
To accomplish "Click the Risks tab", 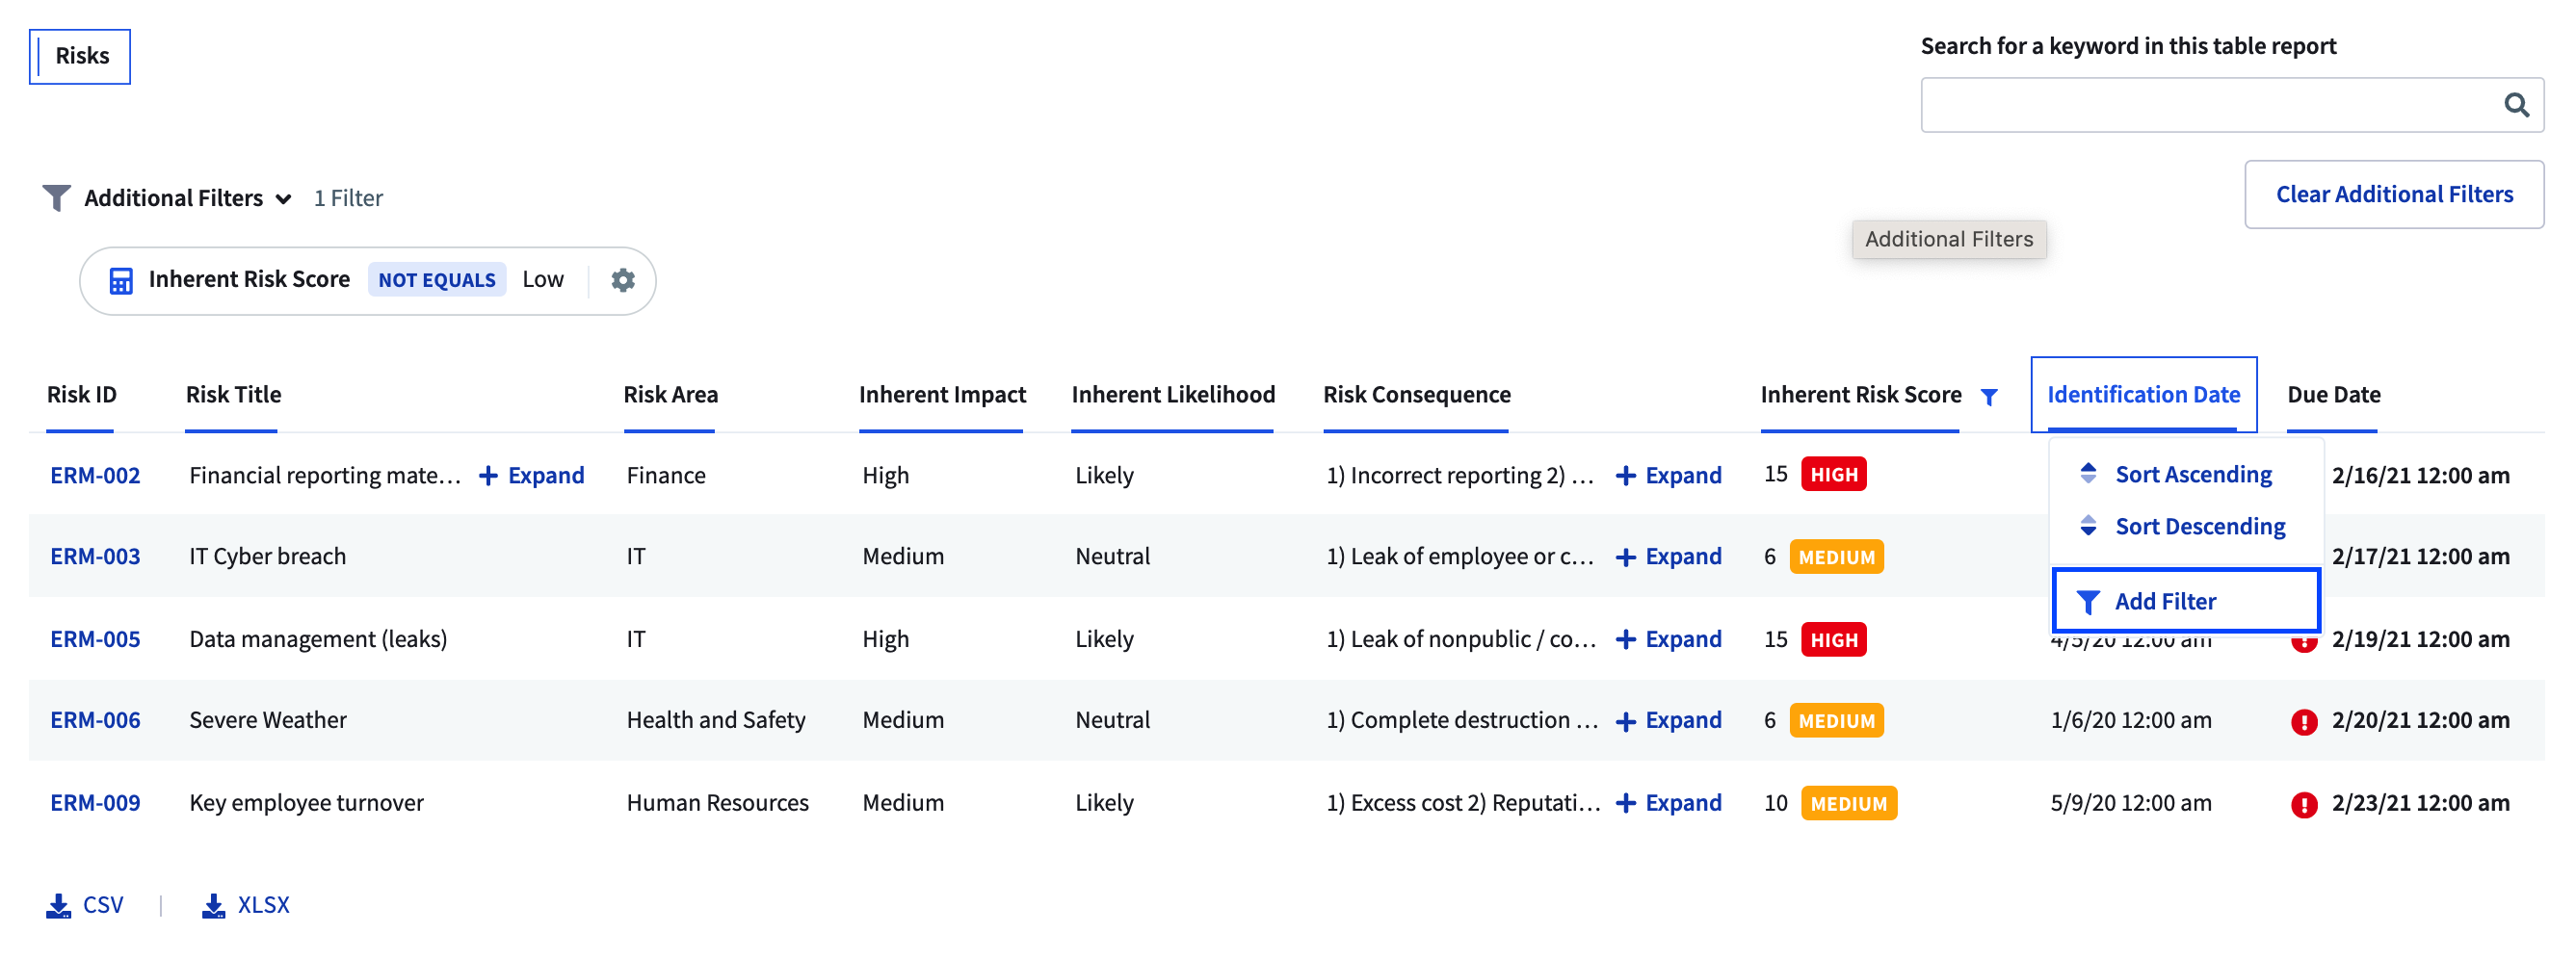I will click(x=81, y=56).
